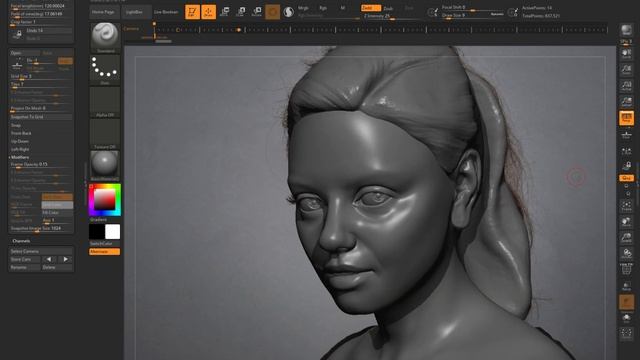The height and width of the screenshot is (360, 640).
Task: Click the Select Camera button
Action: coord(41,251)
